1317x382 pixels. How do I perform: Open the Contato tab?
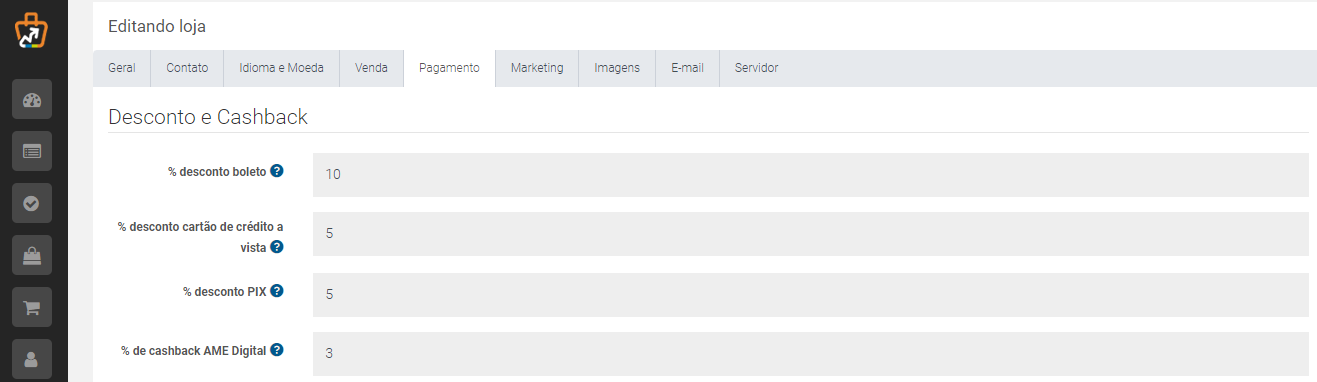tap(187, 68)
